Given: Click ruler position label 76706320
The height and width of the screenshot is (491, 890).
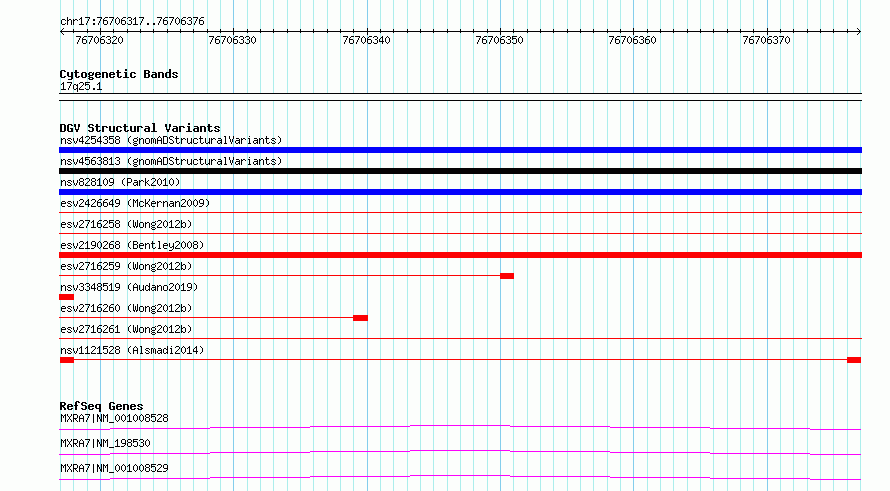Looking at the screenshot, I should (x=99, y=40).
